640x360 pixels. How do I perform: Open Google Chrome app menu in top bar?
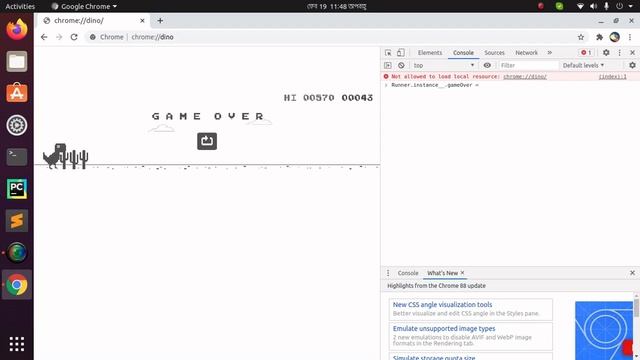click(84, 6)
